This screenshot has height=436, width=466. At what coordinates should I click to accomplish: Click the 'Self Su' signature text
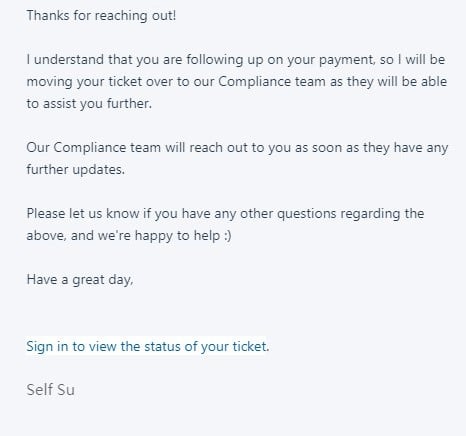coord(50,390)
